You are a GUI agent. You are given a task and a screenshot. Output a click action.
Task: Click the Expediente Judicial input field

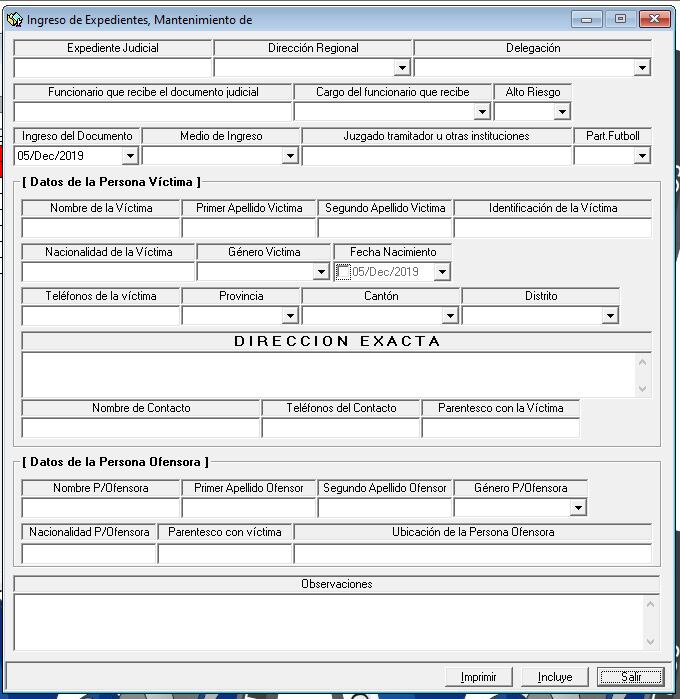coord(113,68)
